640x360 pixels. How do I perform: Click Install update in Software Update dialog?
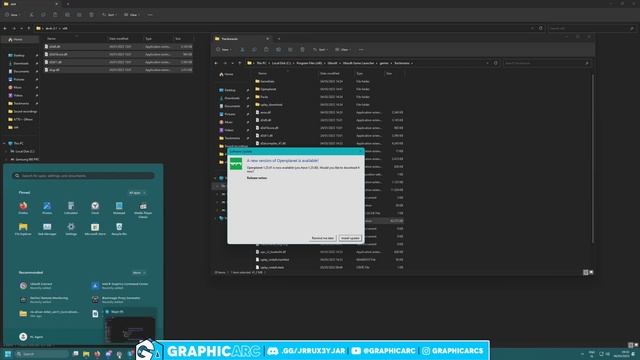pos(350,238)
